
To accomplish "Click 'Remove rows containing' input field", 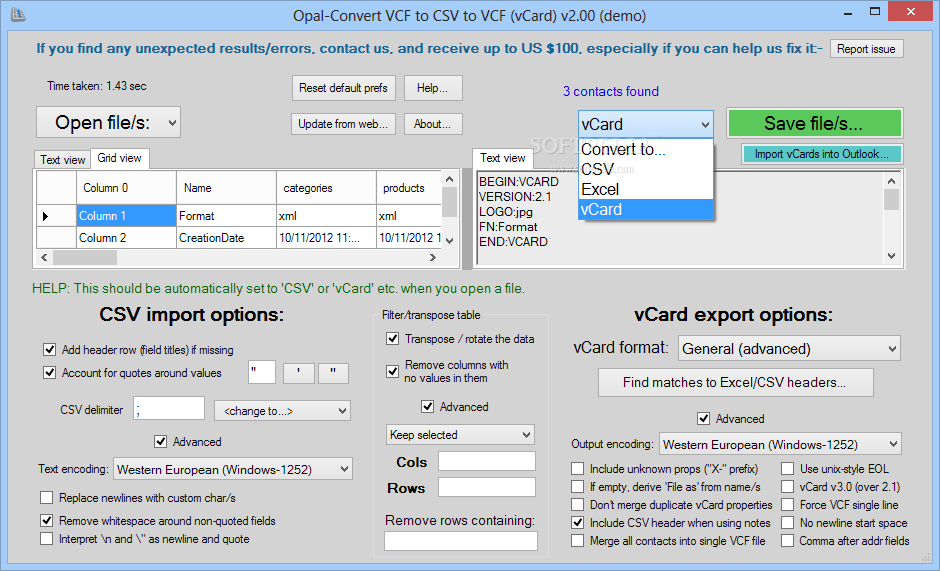I will click(460, 541).
